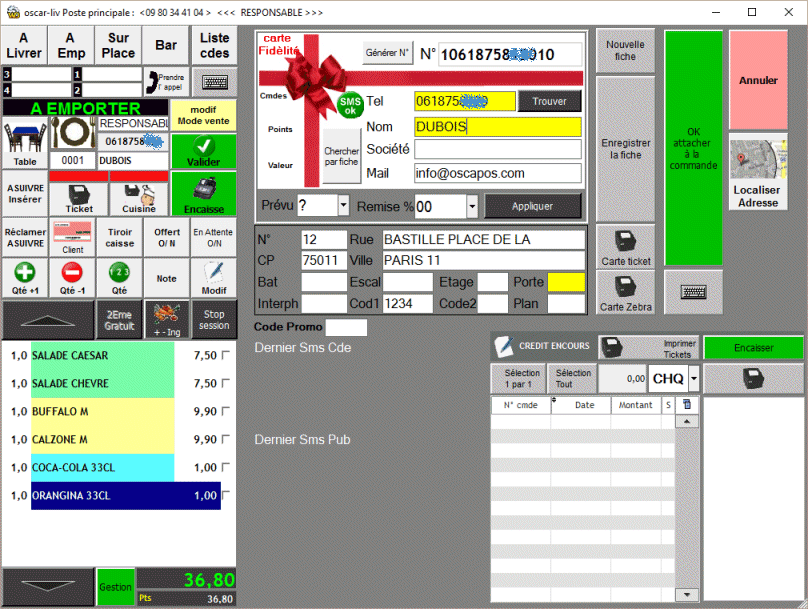Expand the Prévu dropdown
The height and width of the screenshot is (609, 808).
click(x=344, y=206)
